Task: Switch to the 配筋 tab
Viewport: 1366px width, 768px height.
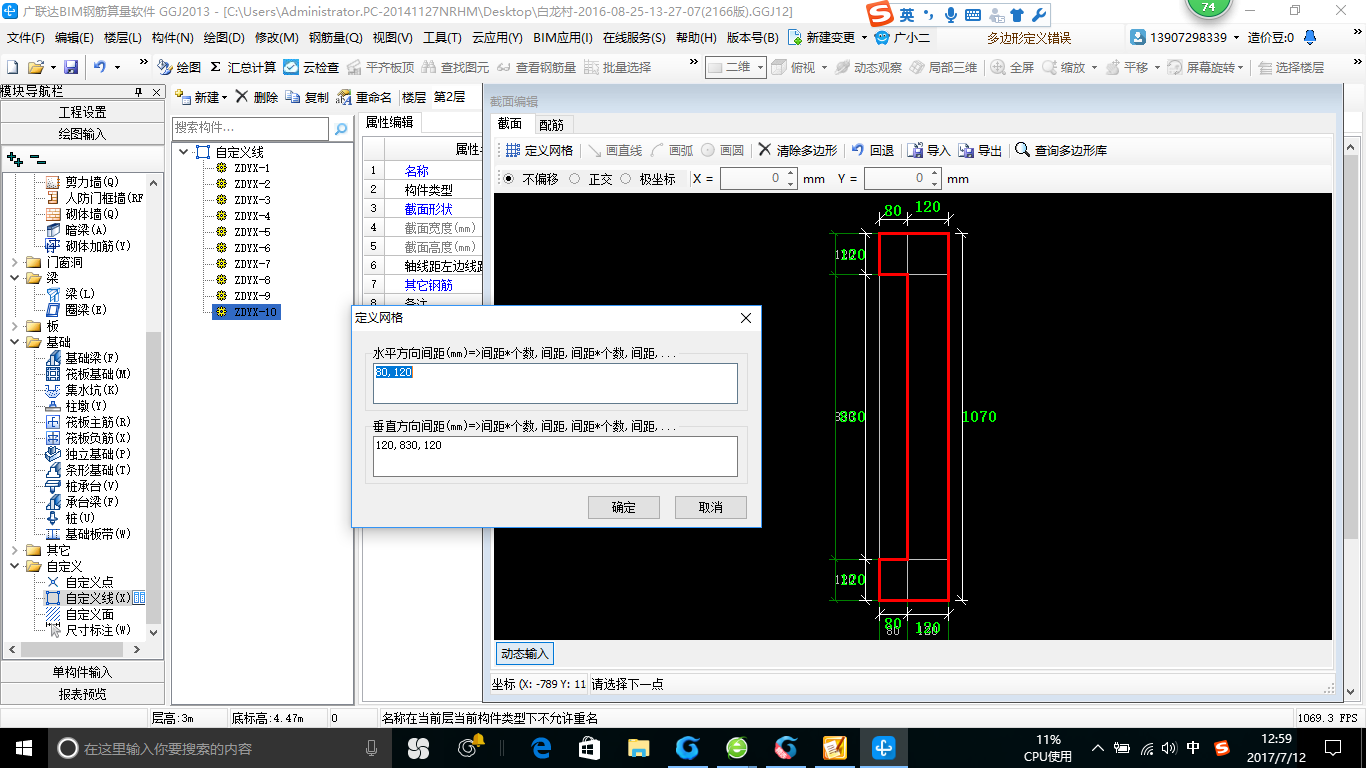Action: tap(551, 125)
